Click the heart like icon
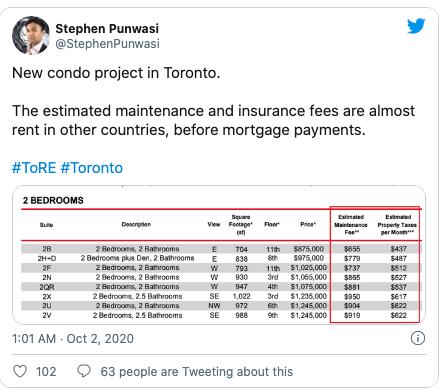The image size is (439, 392). click(x=20, y=371)
